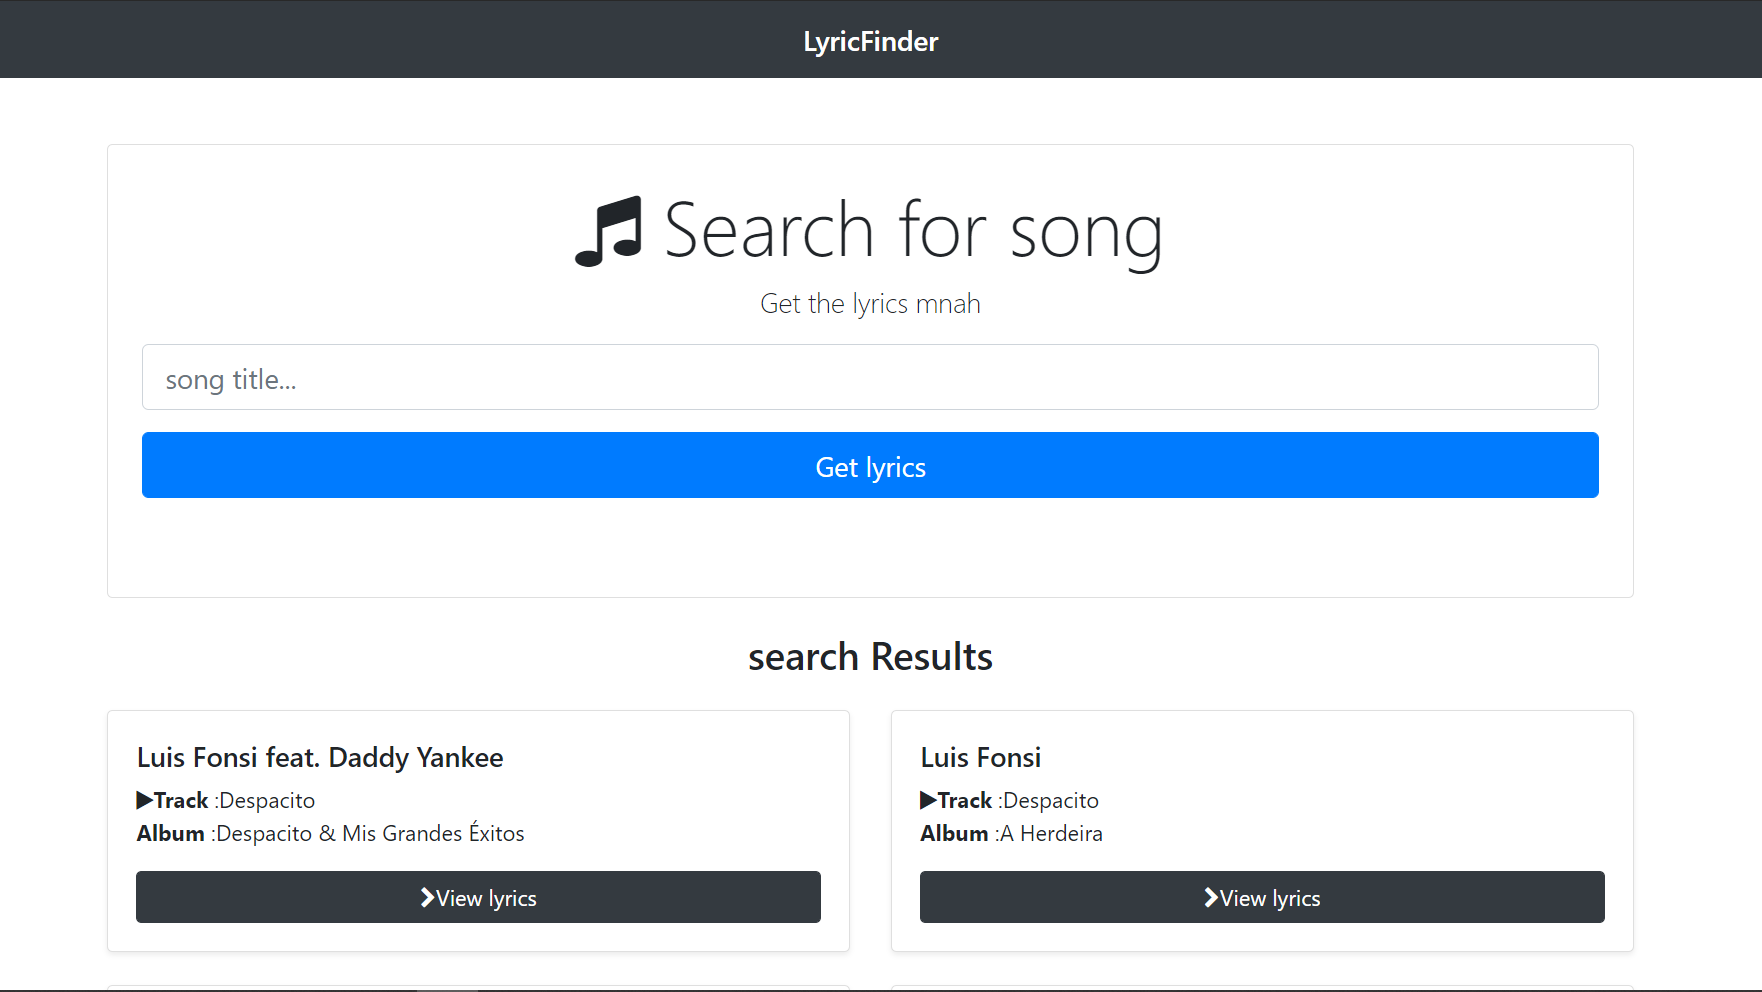Click the play triangle icon in the Daddy Yankee card
The width and height of the screenshot is (1762, 992).
pos(145,800)
